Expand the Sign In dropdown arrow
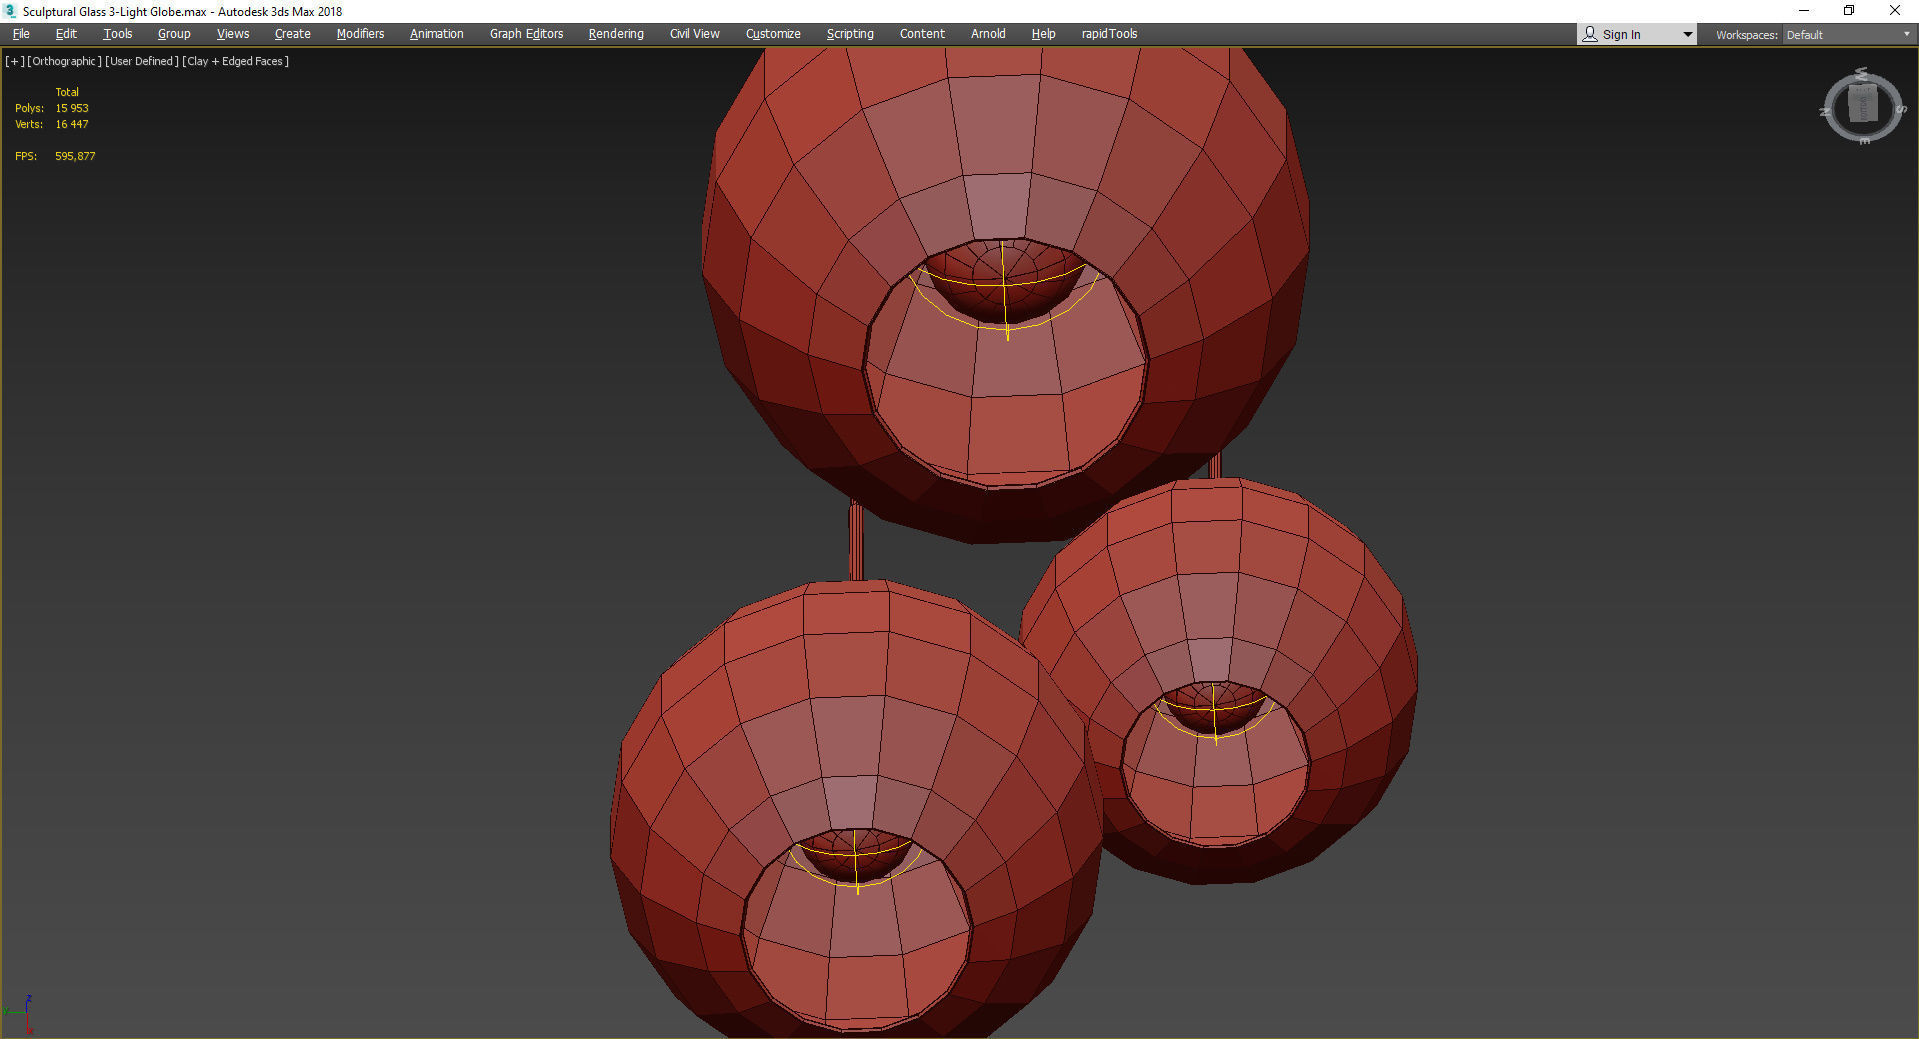The image size is (1919, 1039). 1688,35
